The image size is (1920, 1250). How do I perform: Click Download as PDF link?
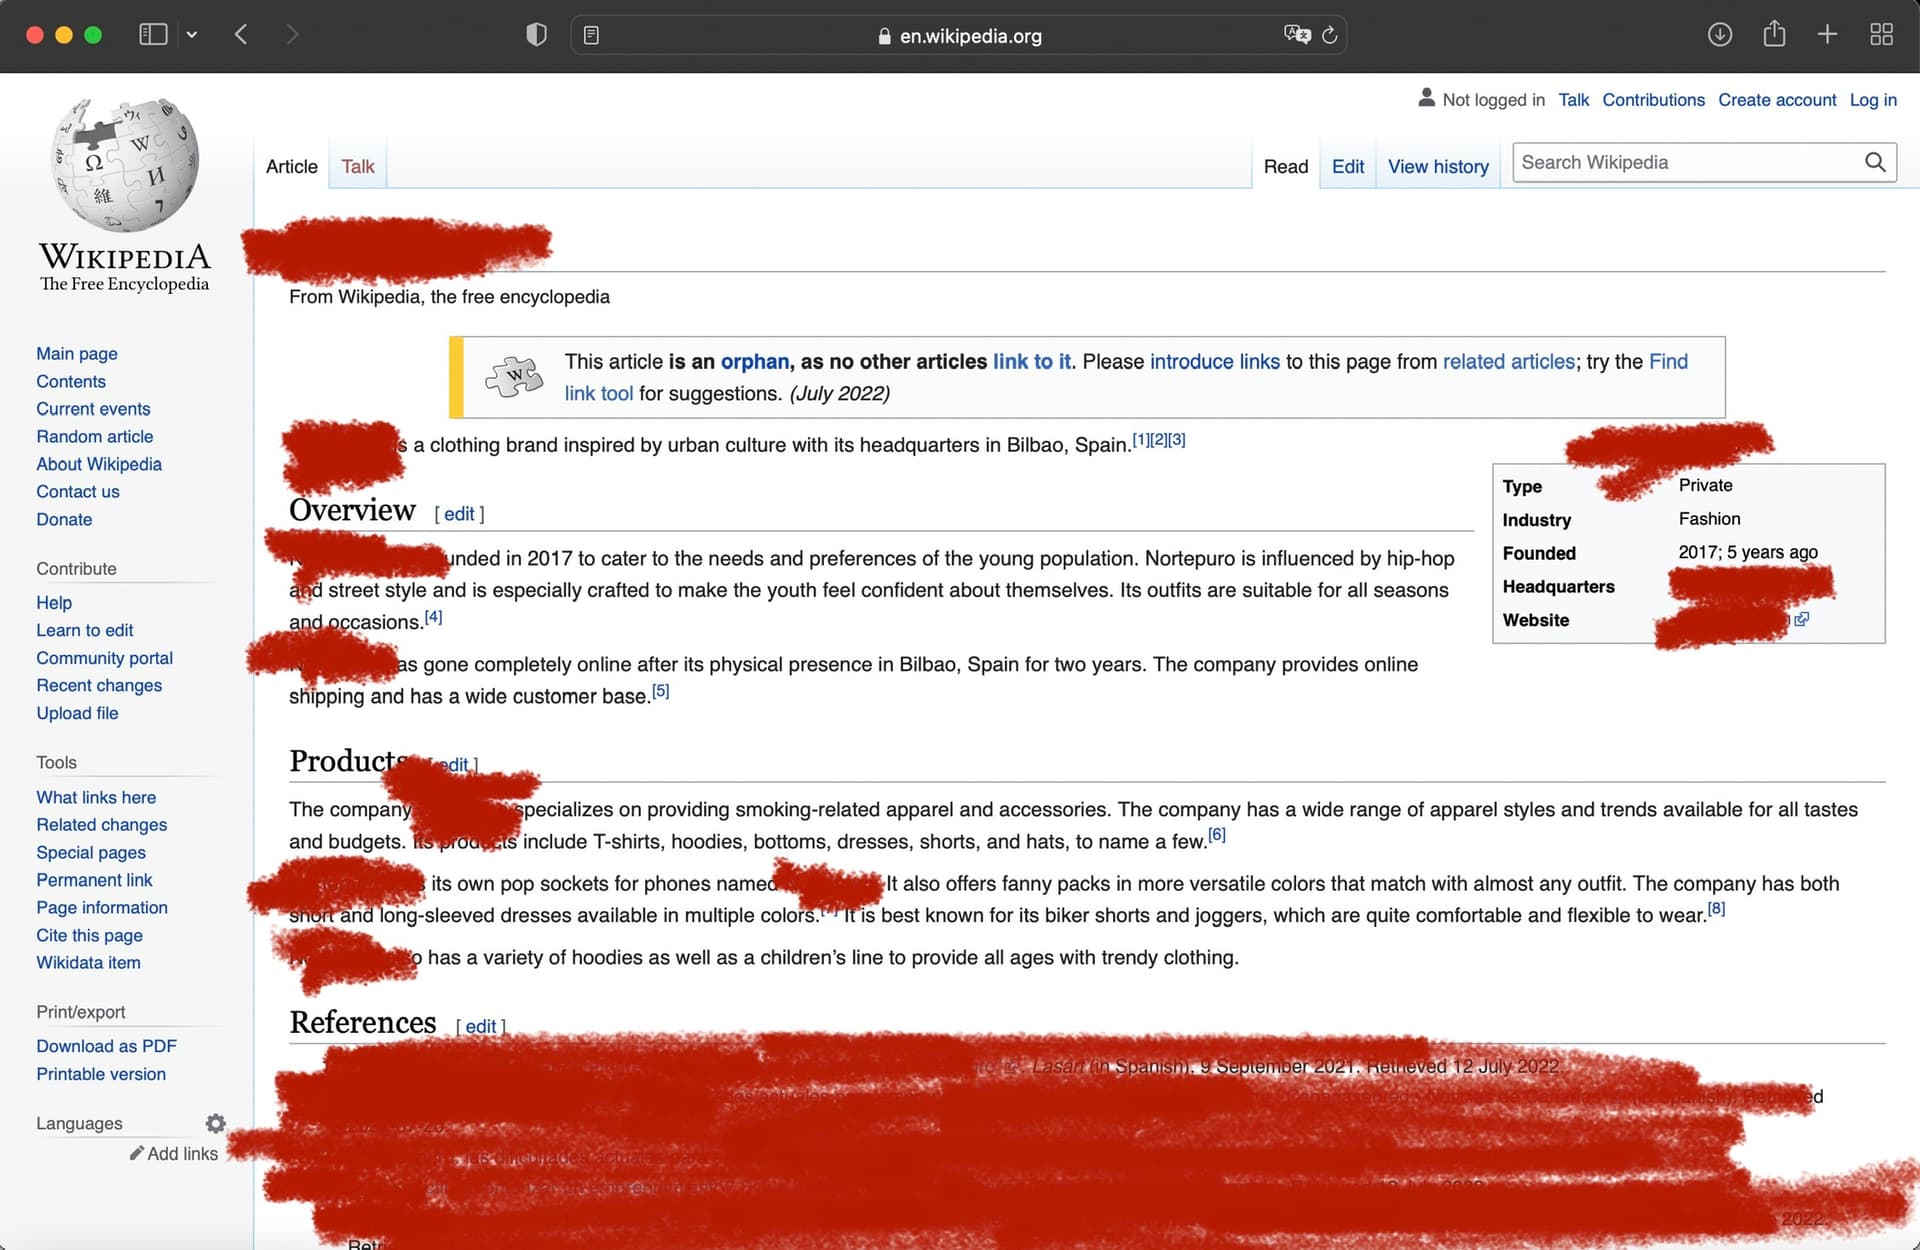pyautogui.click(x=106, y=1046)
